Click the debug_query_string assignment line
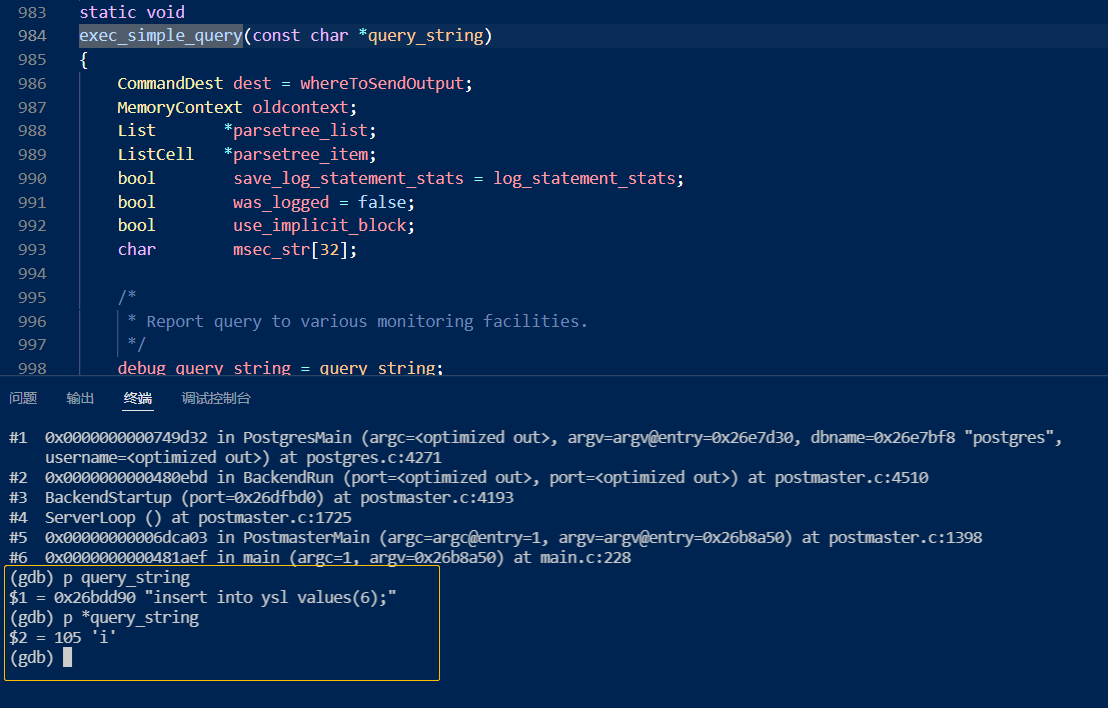Screen dimensions: 1108x708 coord(281,368)
